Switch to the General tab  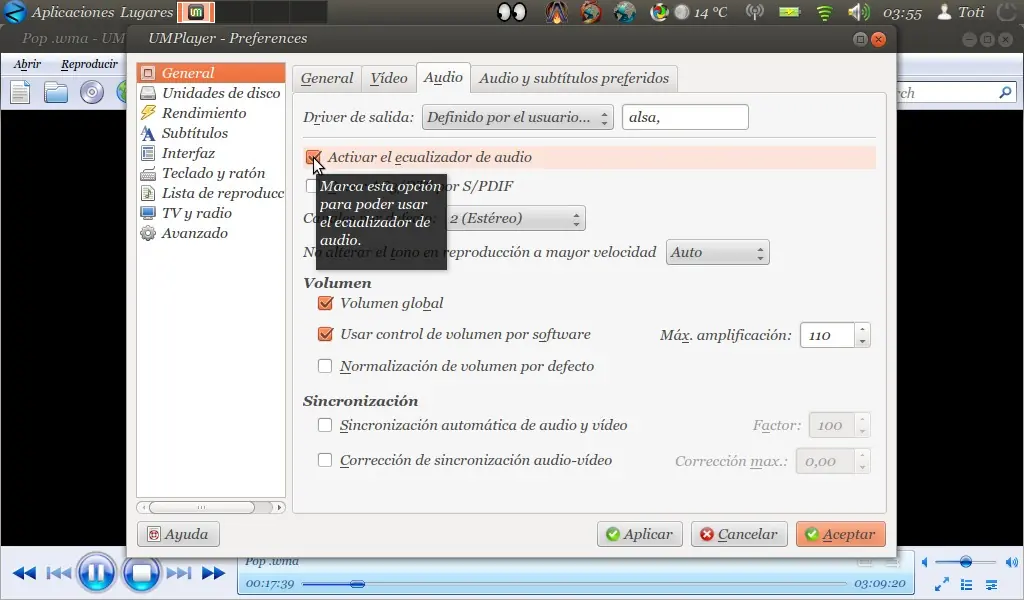(327, 78)
